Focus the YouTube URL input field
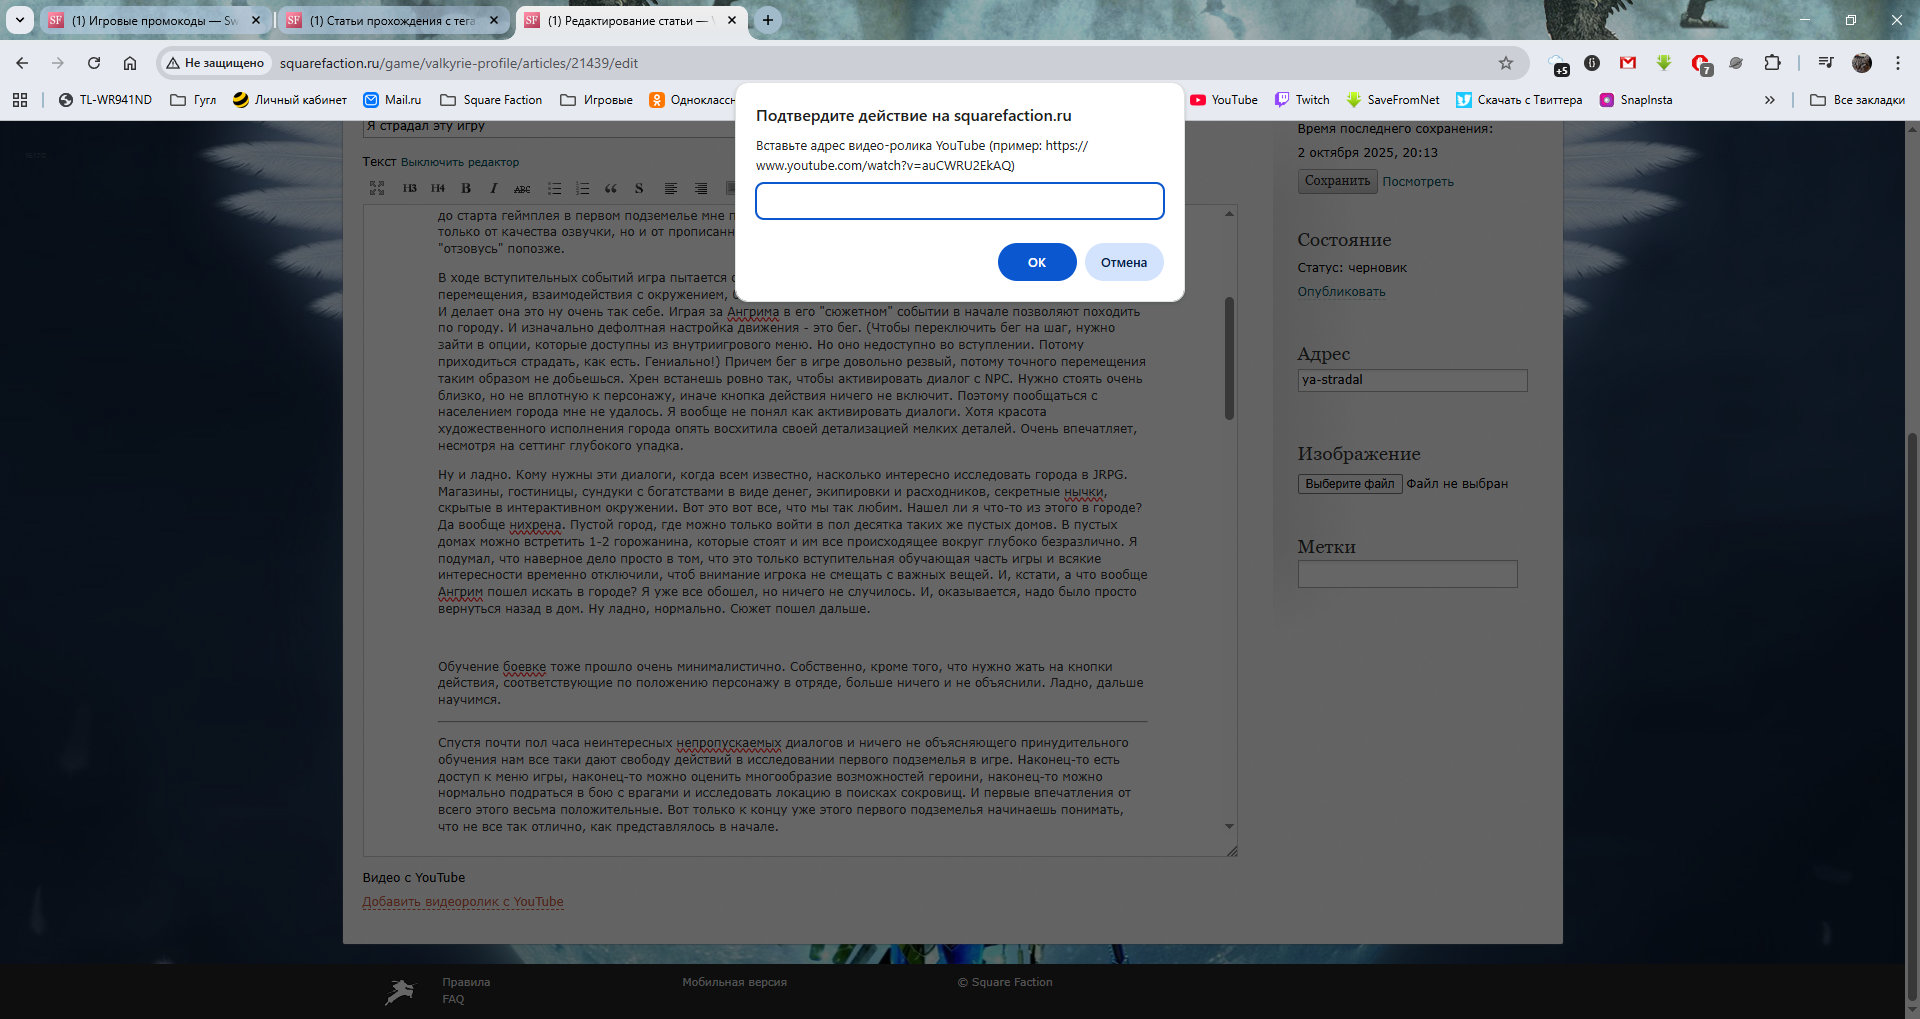 click(x=959, y=201)
